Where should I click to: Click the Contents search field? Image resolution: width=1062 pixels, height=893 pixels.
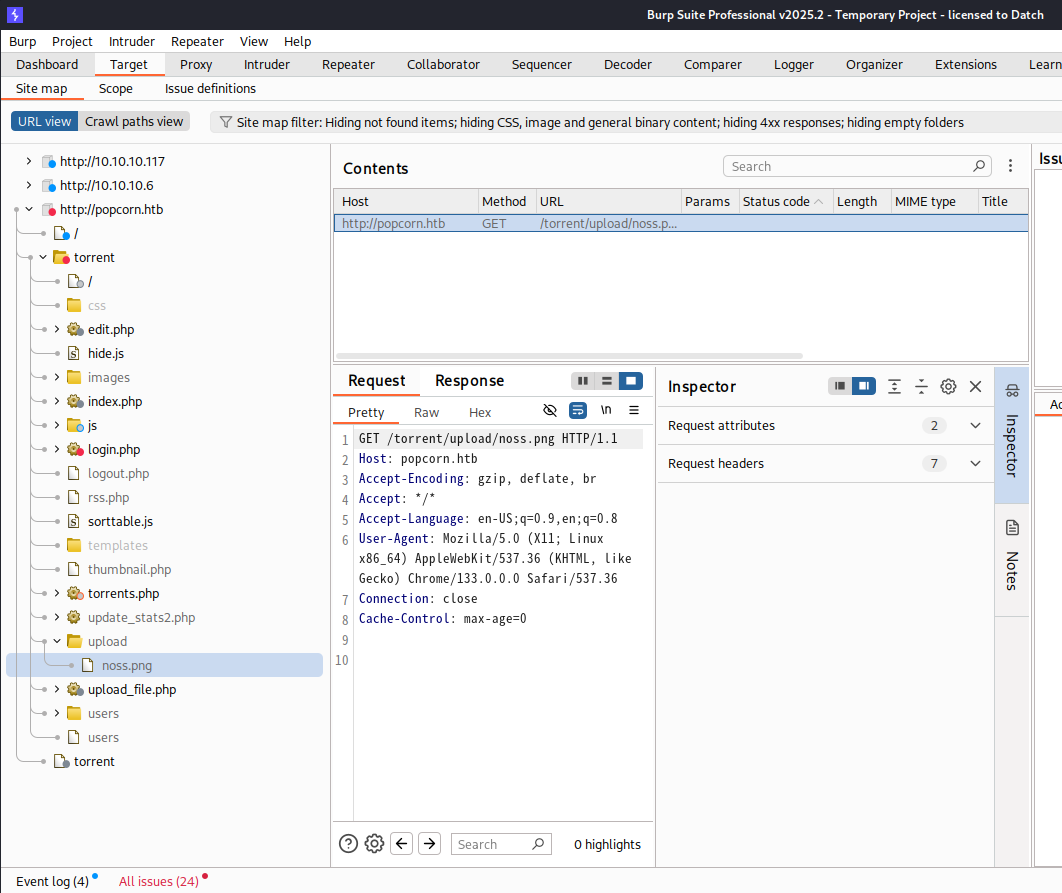[857, 166]
